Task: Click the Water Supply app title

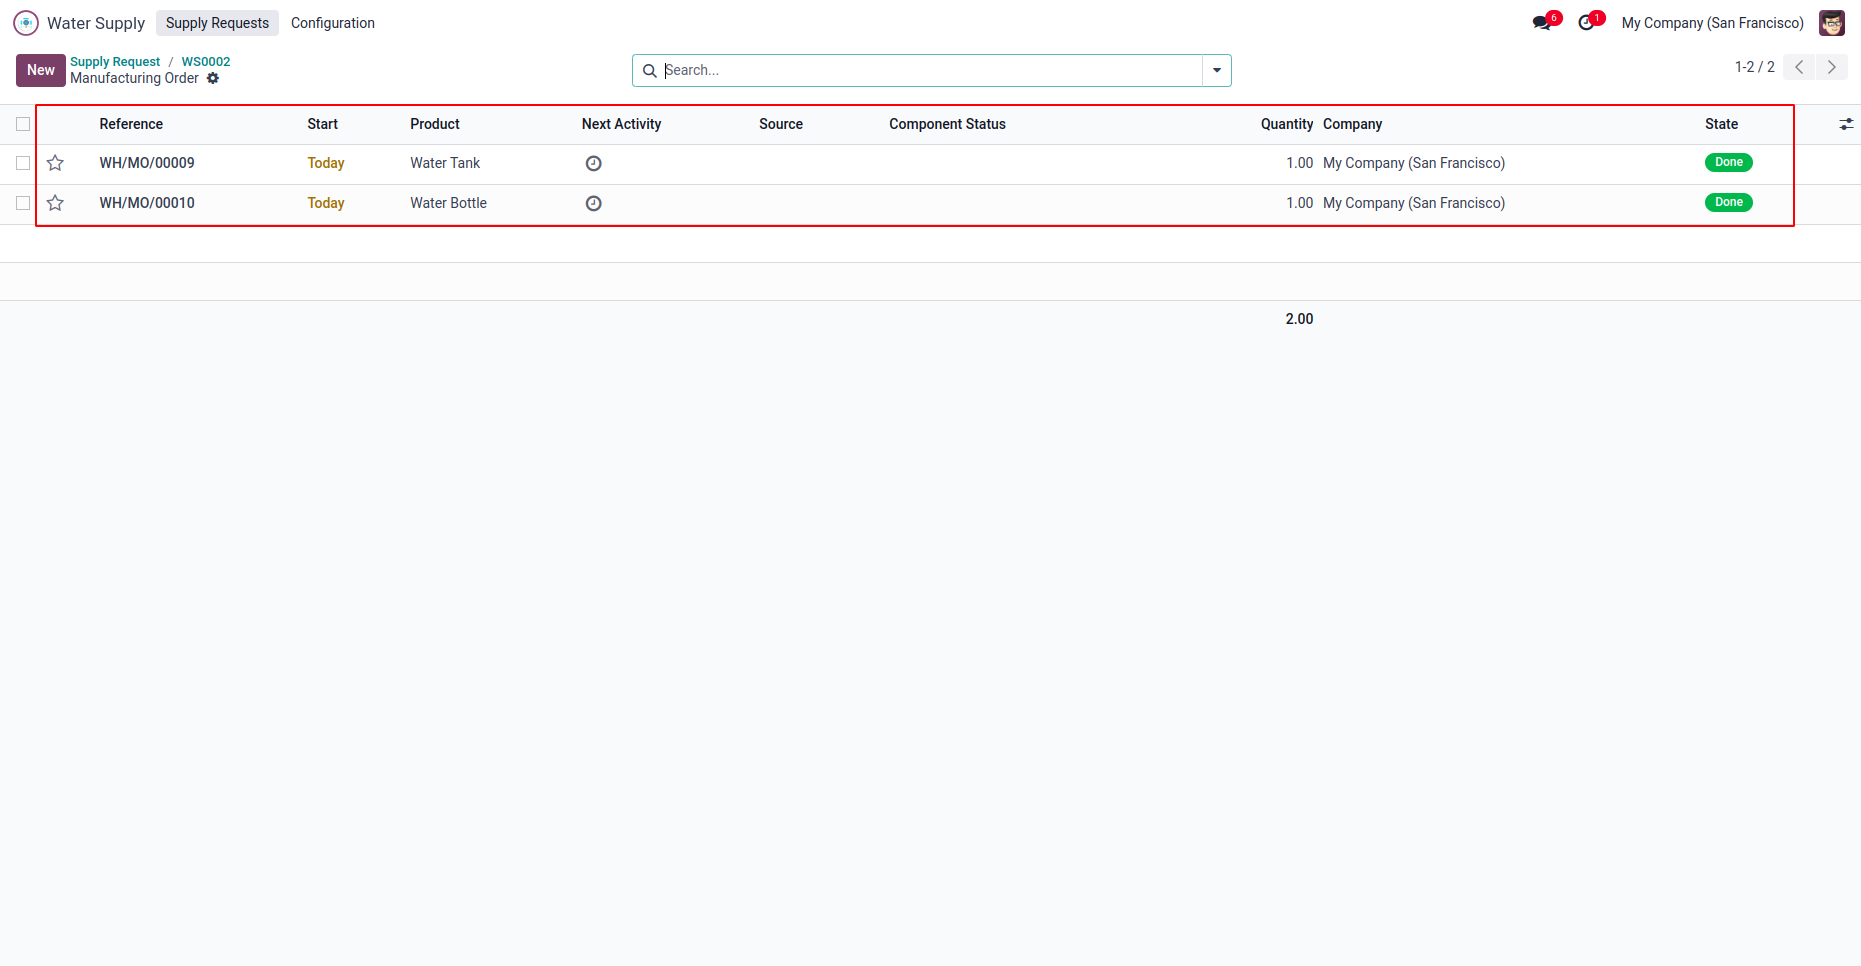Action: [x=96, y=23]
